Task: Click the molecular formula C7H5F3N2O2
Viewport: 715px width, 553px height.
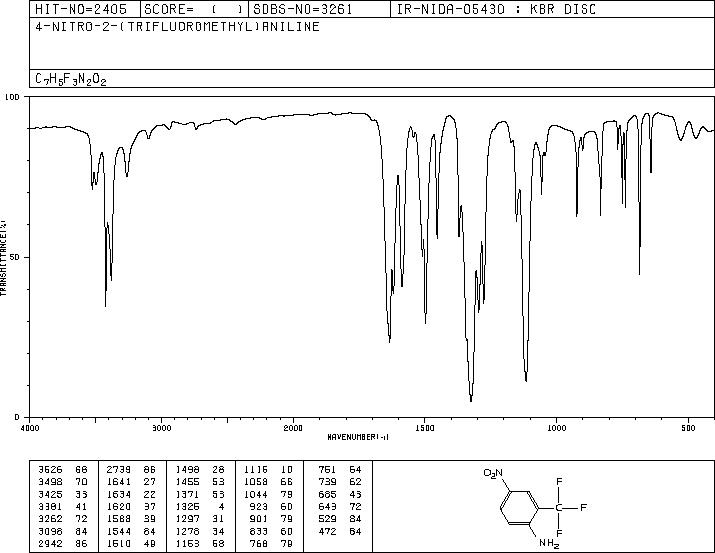Action: click(x=71, y=79)
